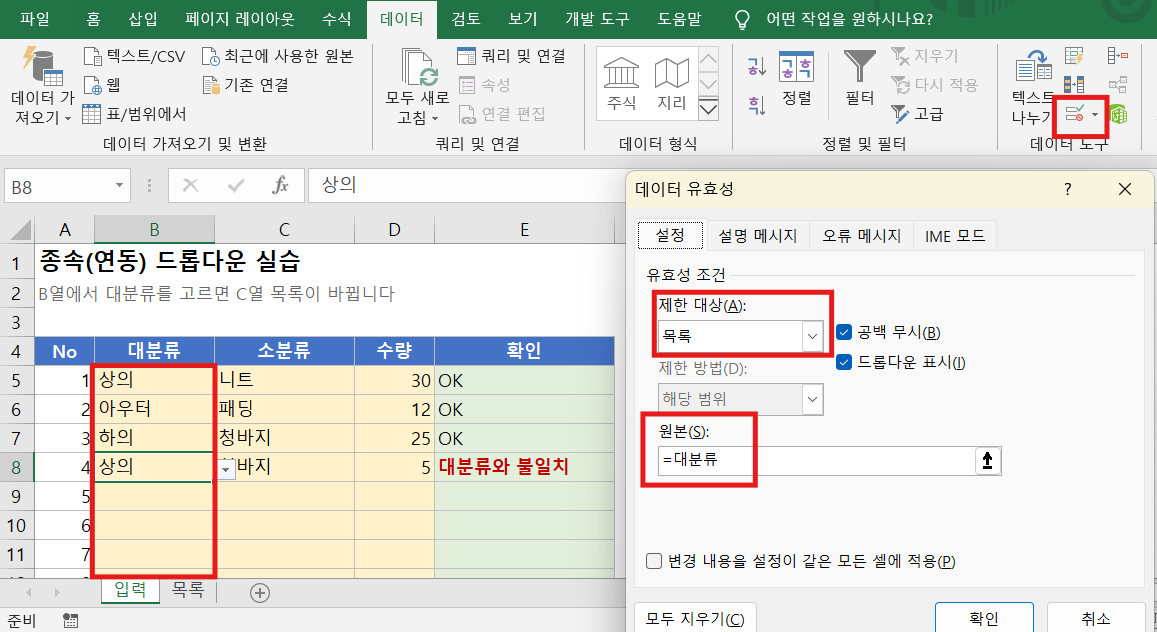Switch to the 개발 도구 ribbon tab
The height and width of the screenshot is (632, 1157).
[597, 19]
